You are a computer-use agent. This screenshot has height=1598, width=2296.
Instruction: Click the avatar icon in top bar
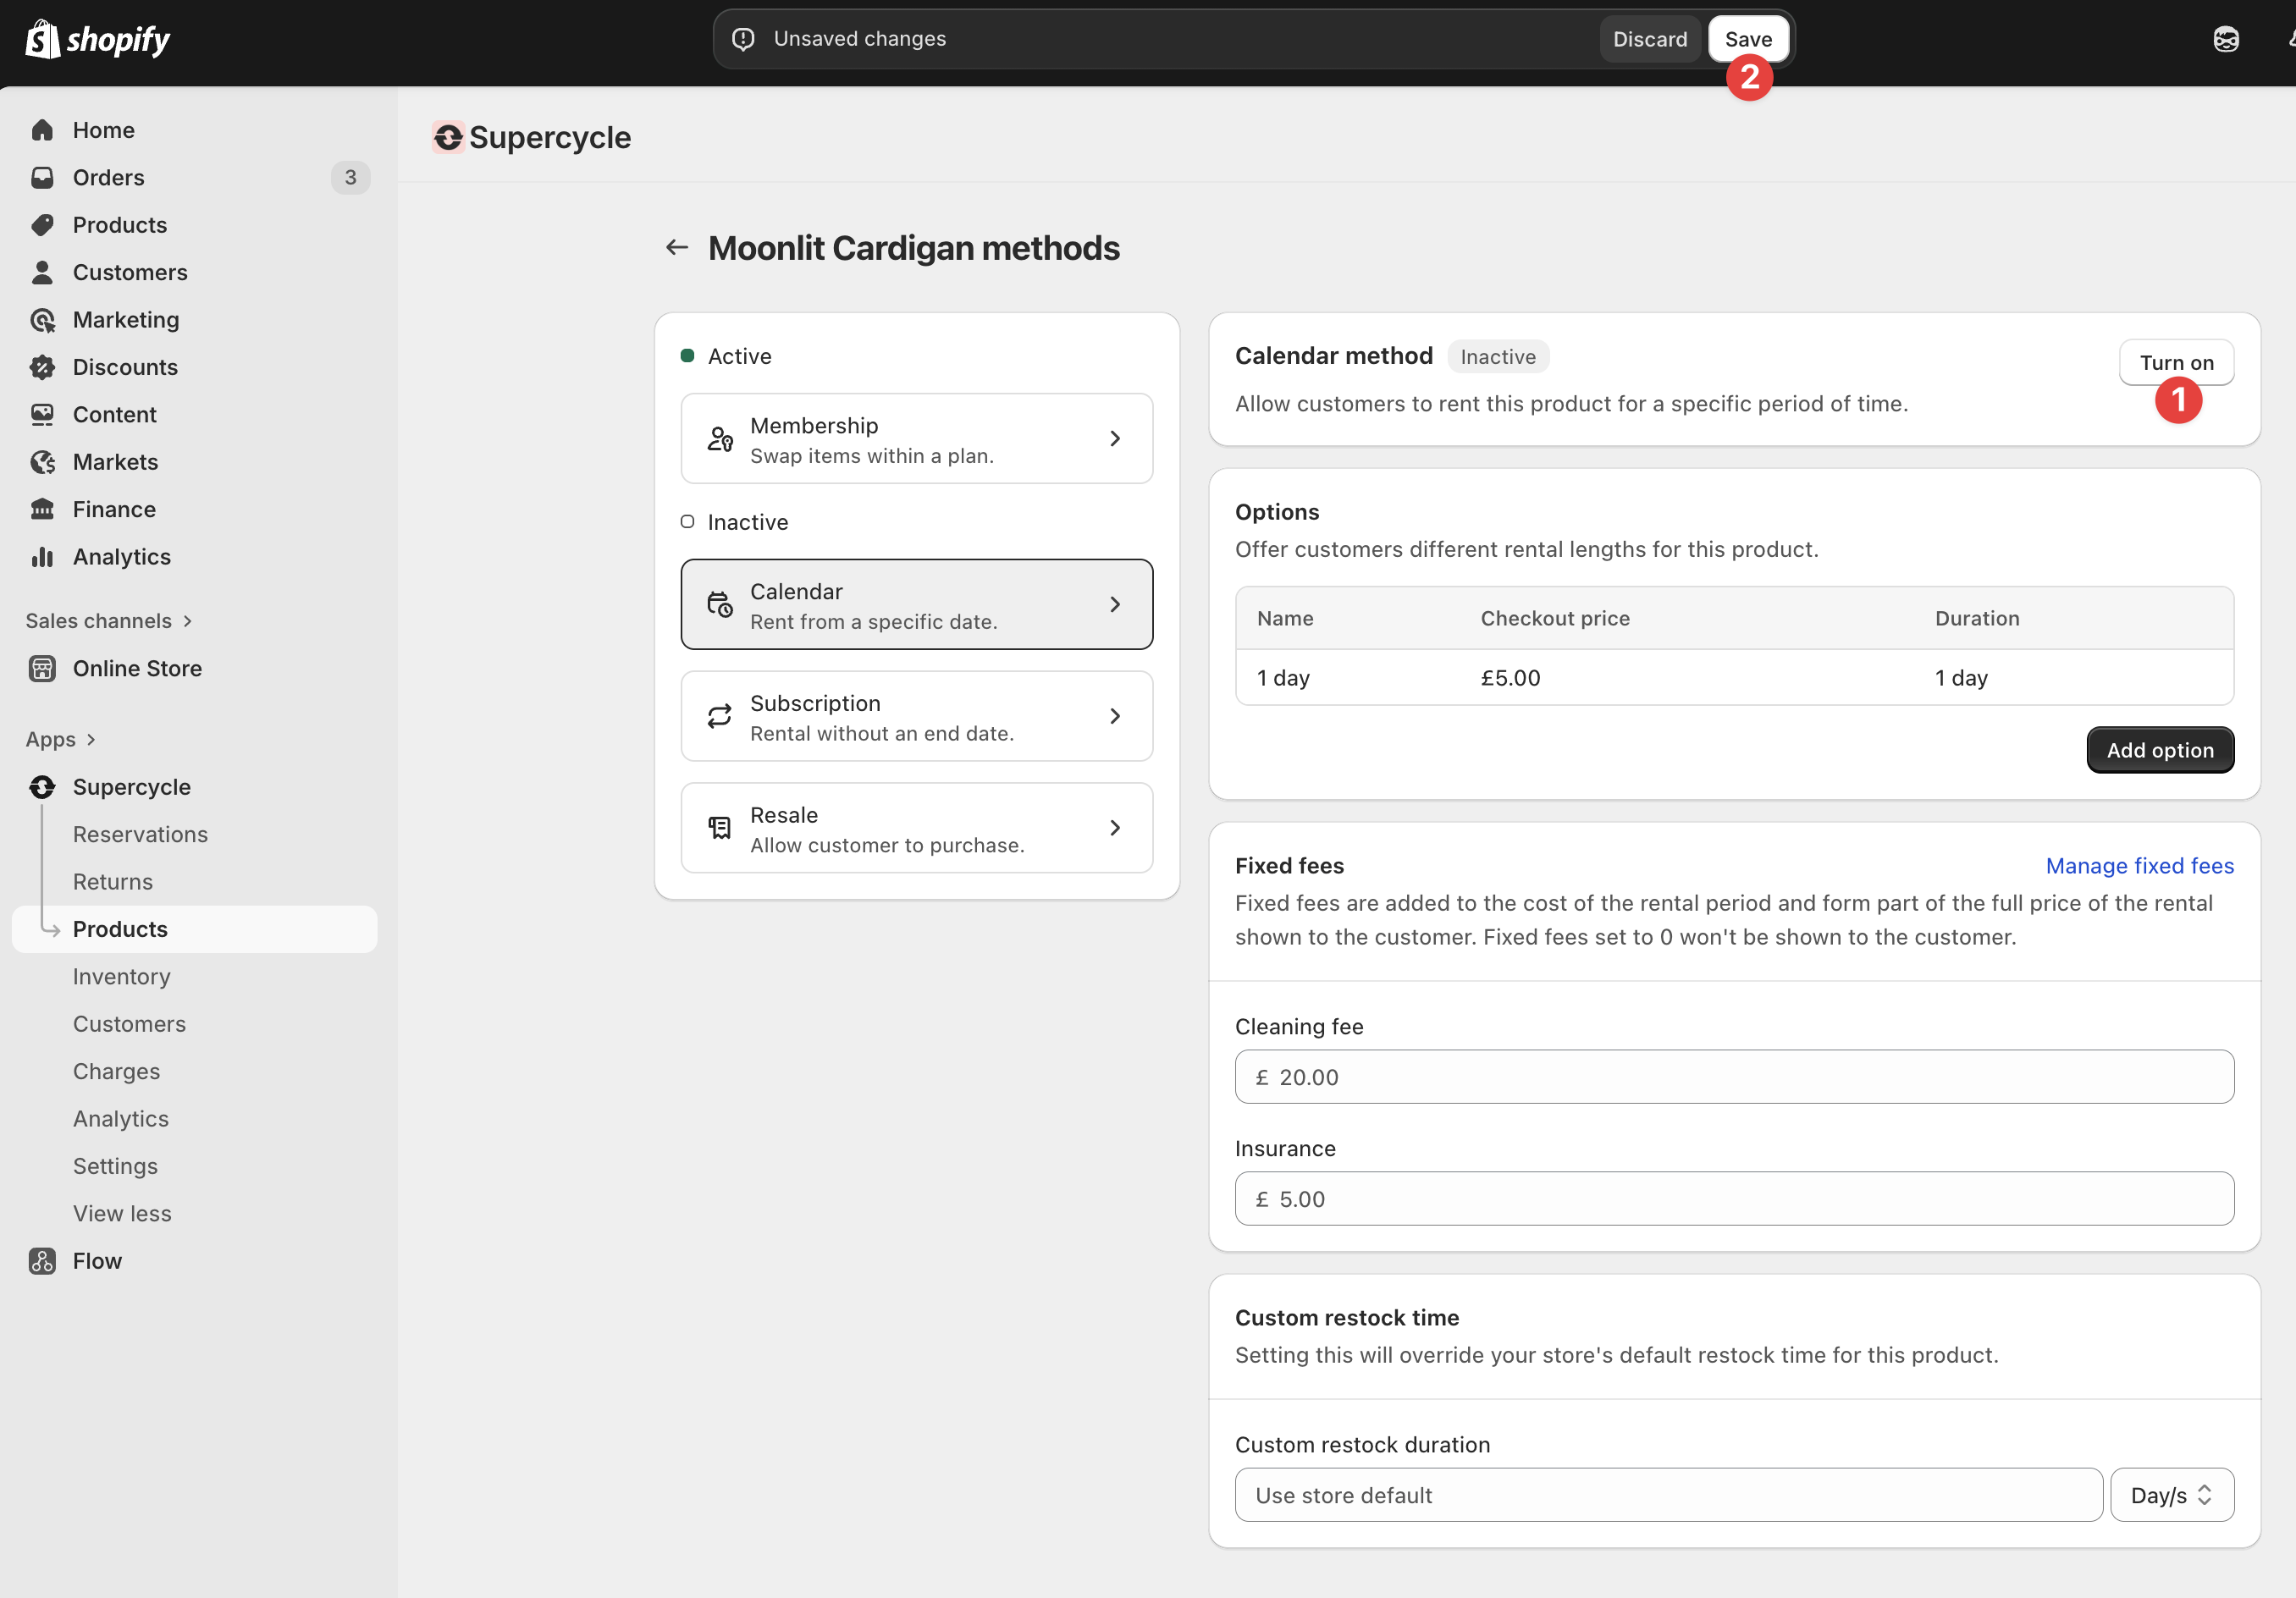click(2225, 39)
